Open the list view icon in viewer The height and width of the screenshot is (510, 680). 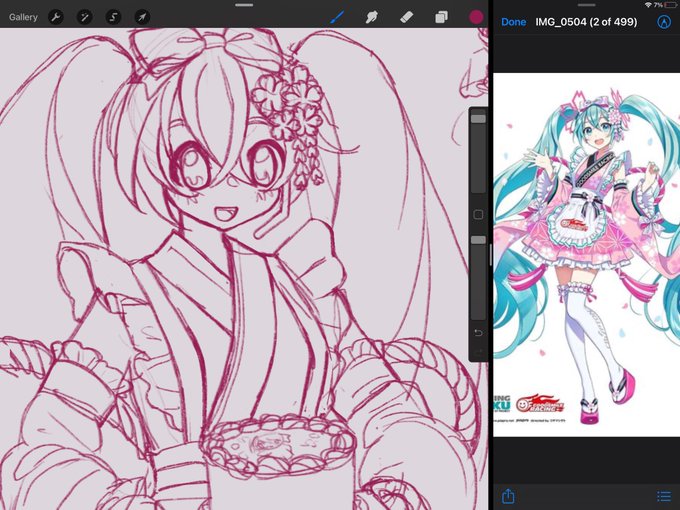tap(664, 496)
